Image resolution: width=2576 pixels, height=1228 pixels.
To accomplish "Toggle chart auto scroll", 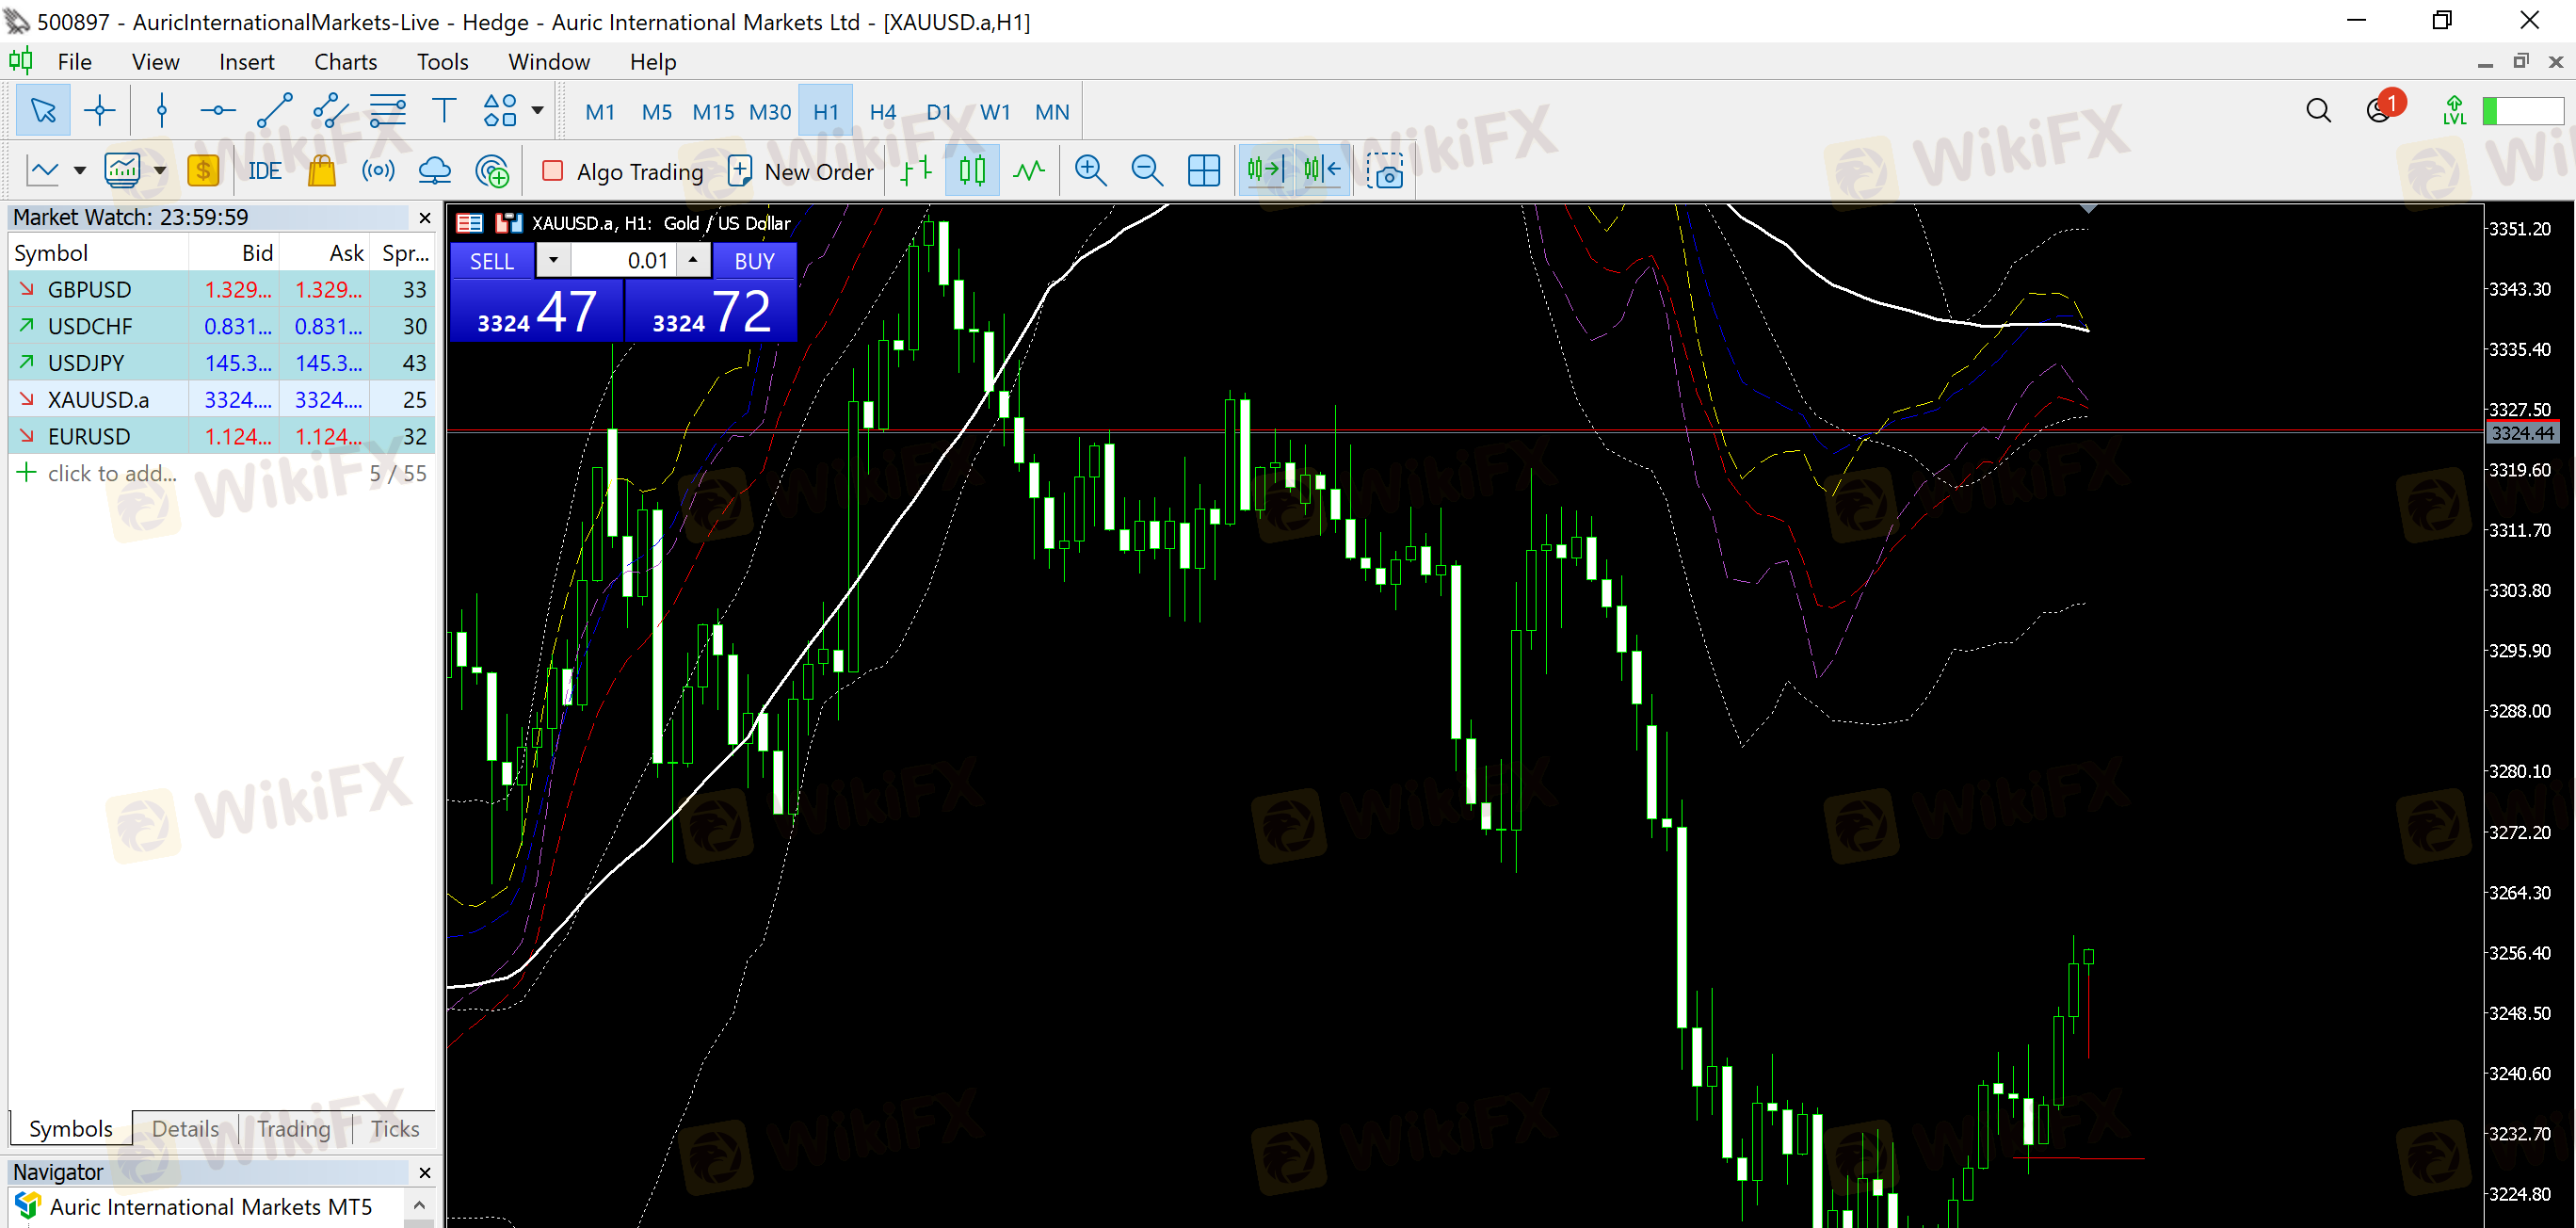I will tap(1264, 171).
